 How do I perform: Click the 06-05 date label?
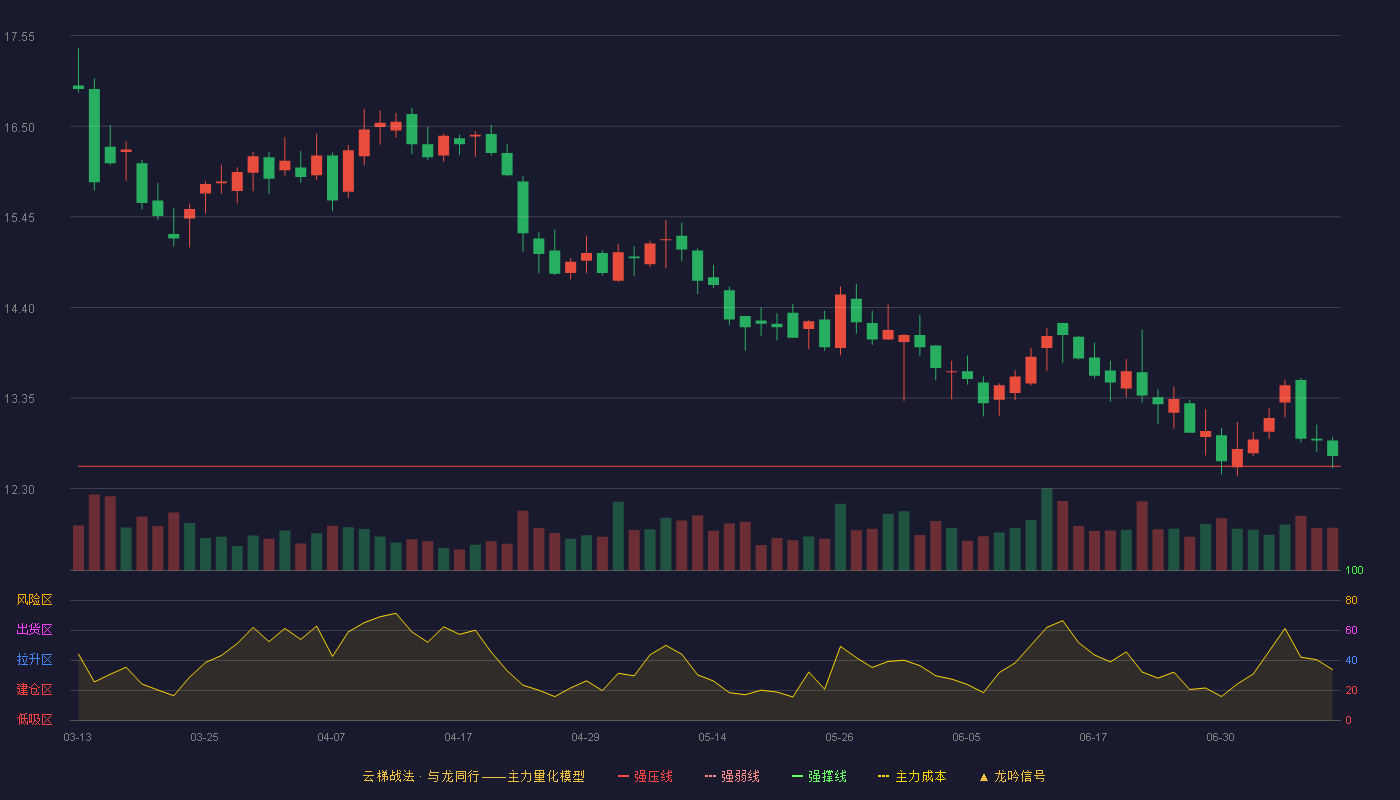click(x=966, y=737)
